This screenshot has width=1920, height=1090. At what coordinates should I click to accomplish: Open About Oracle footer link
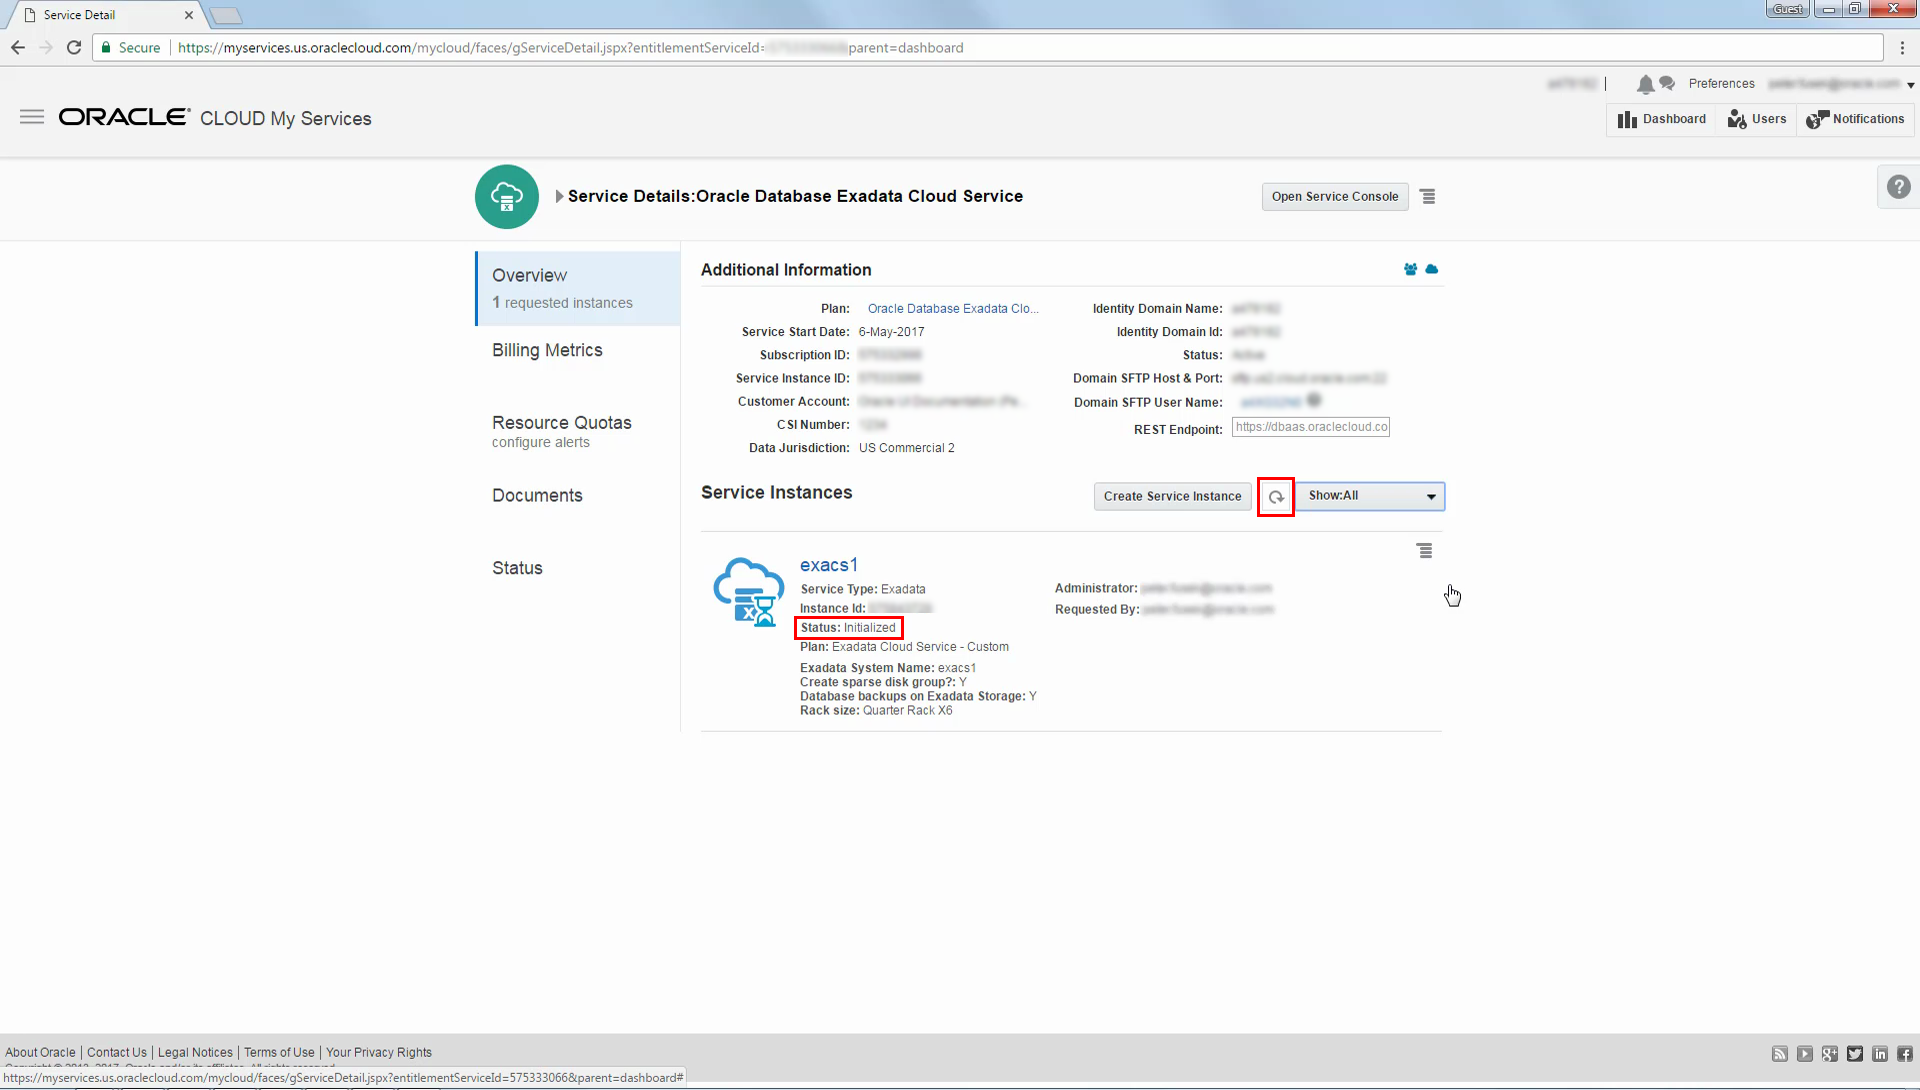pyautogui.click(x=40, y=1053)
